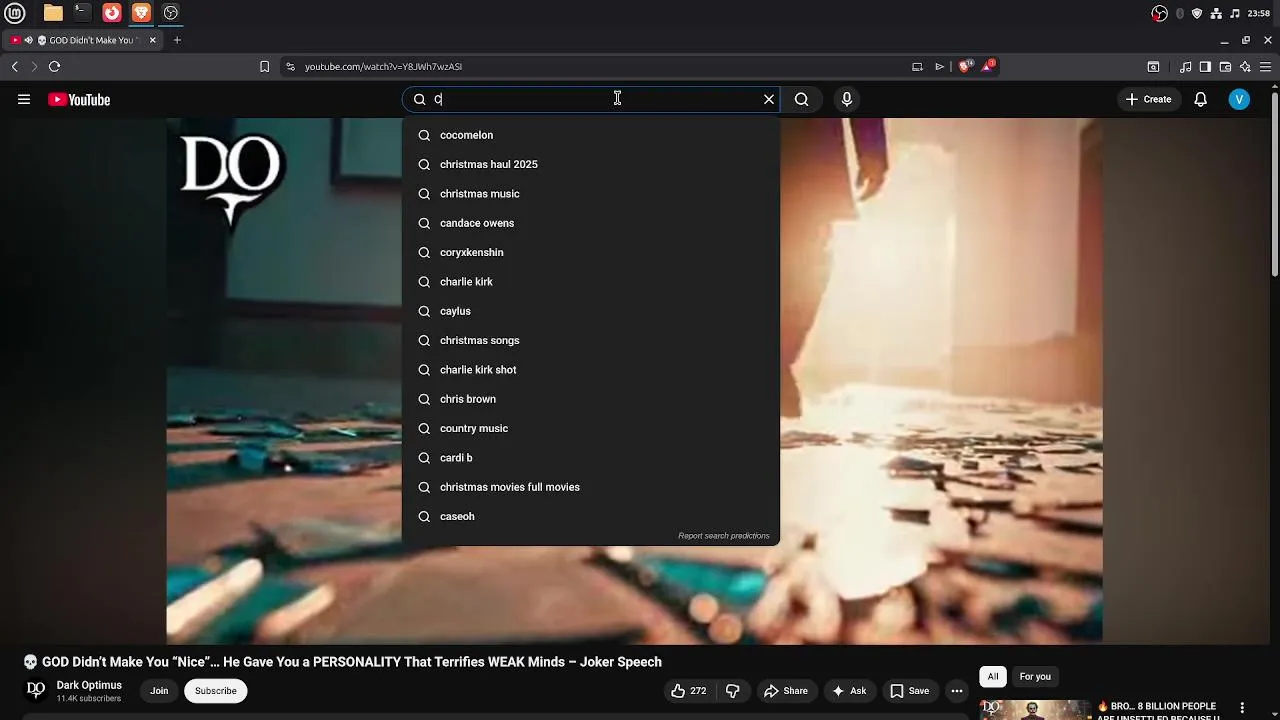Go to the YouTube home logo
Image resolution: width=1280 pixels, height=720 pixels.
(x=79, y=99)
